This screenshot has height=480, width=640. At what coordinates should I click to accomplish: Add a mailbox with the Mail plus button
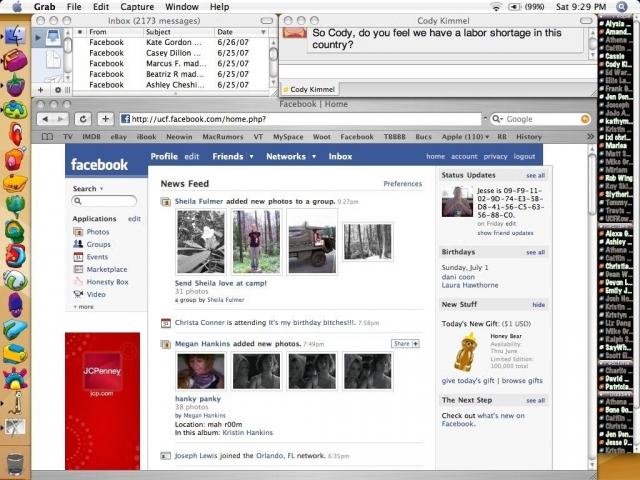[x=40, y=90]
